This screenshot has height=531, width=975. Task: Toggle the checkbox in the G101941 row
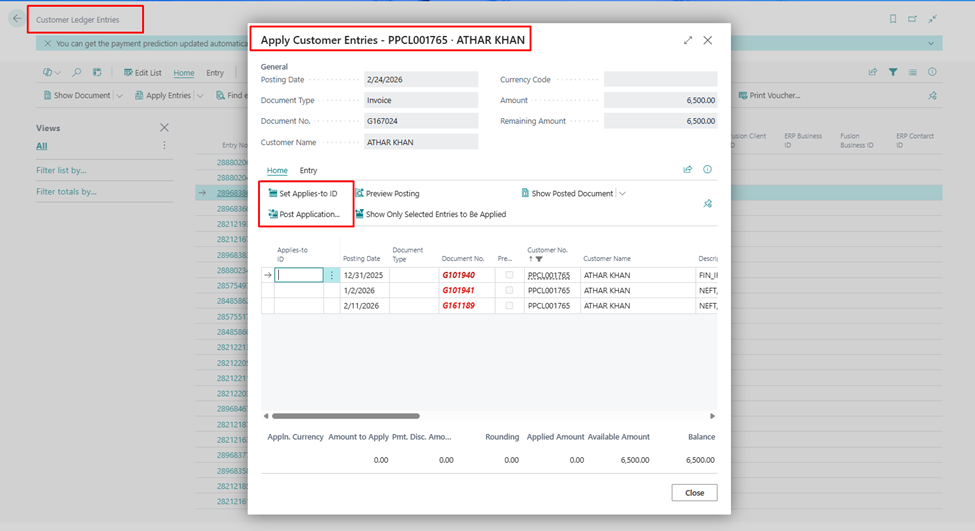[x=510, y=291]
